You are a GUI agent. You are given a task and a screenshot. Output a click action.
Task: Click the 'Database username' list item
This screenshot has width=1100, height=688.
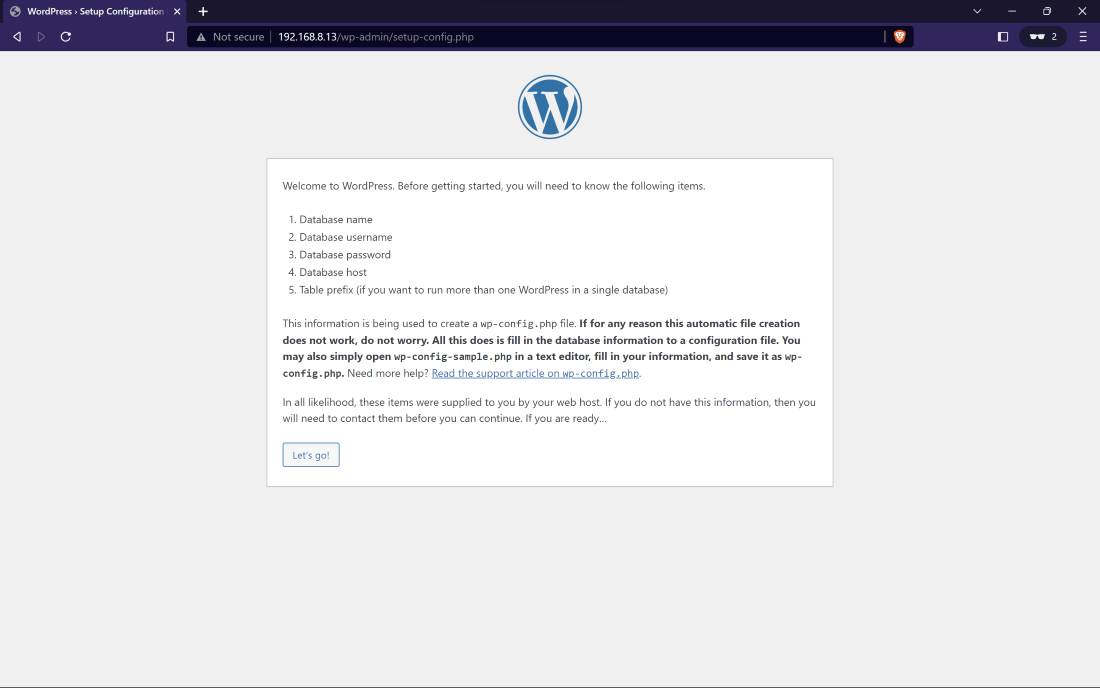[346, 237]
